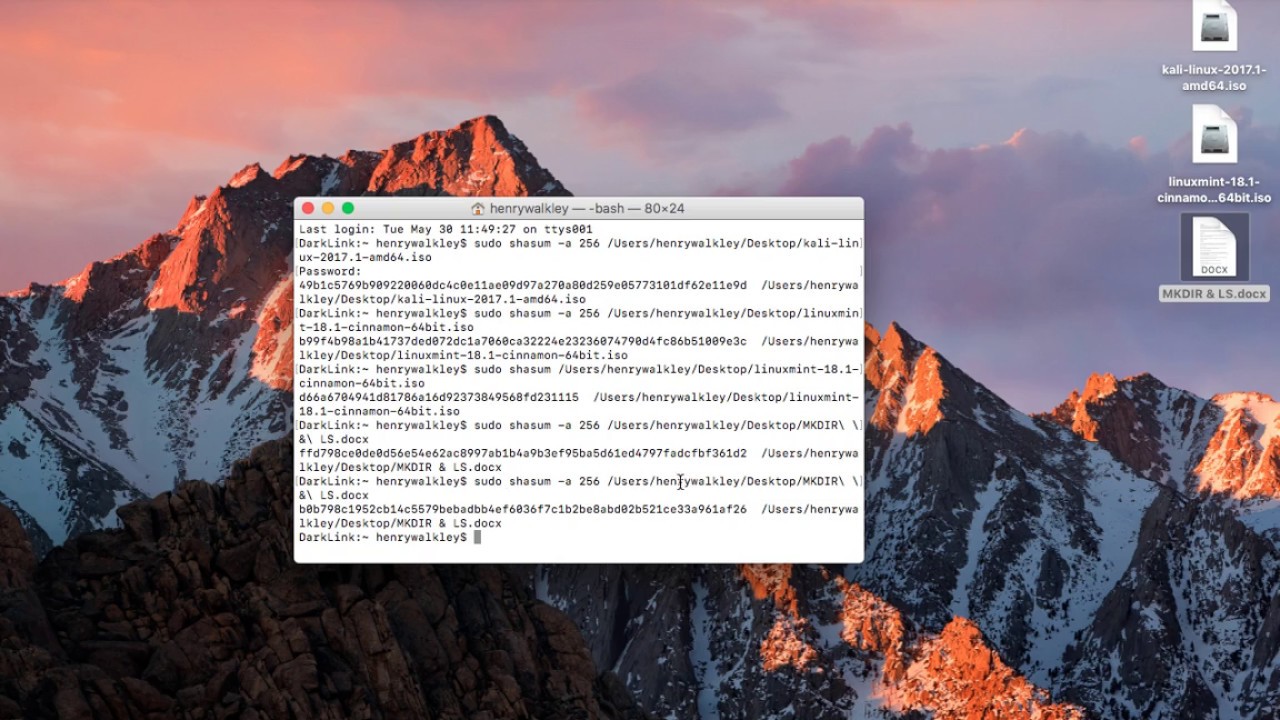The height and width of the screenshot is (720, 1280).
Task: Minimize the Terminal using the yellow button
Action: [x=328, y=208]
